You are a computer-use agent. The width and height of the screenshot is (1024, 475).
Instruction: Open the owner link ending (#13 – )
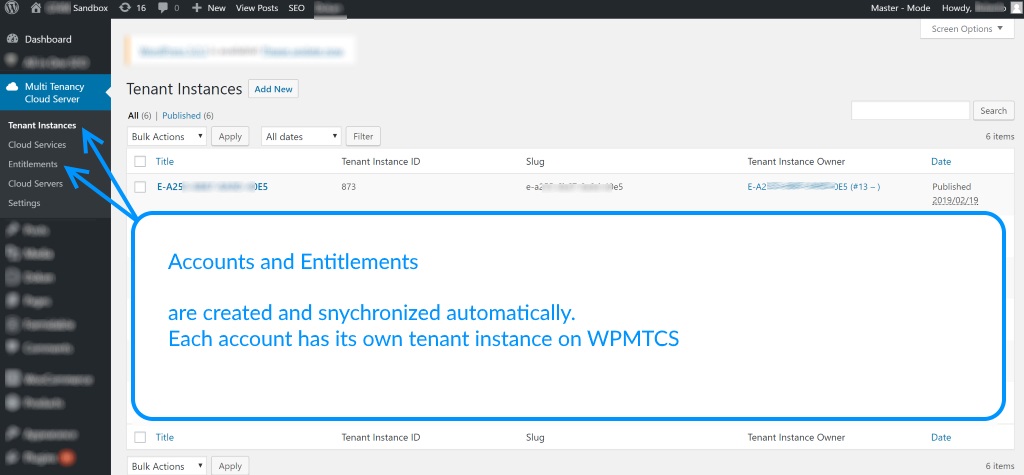pos(814,187)
